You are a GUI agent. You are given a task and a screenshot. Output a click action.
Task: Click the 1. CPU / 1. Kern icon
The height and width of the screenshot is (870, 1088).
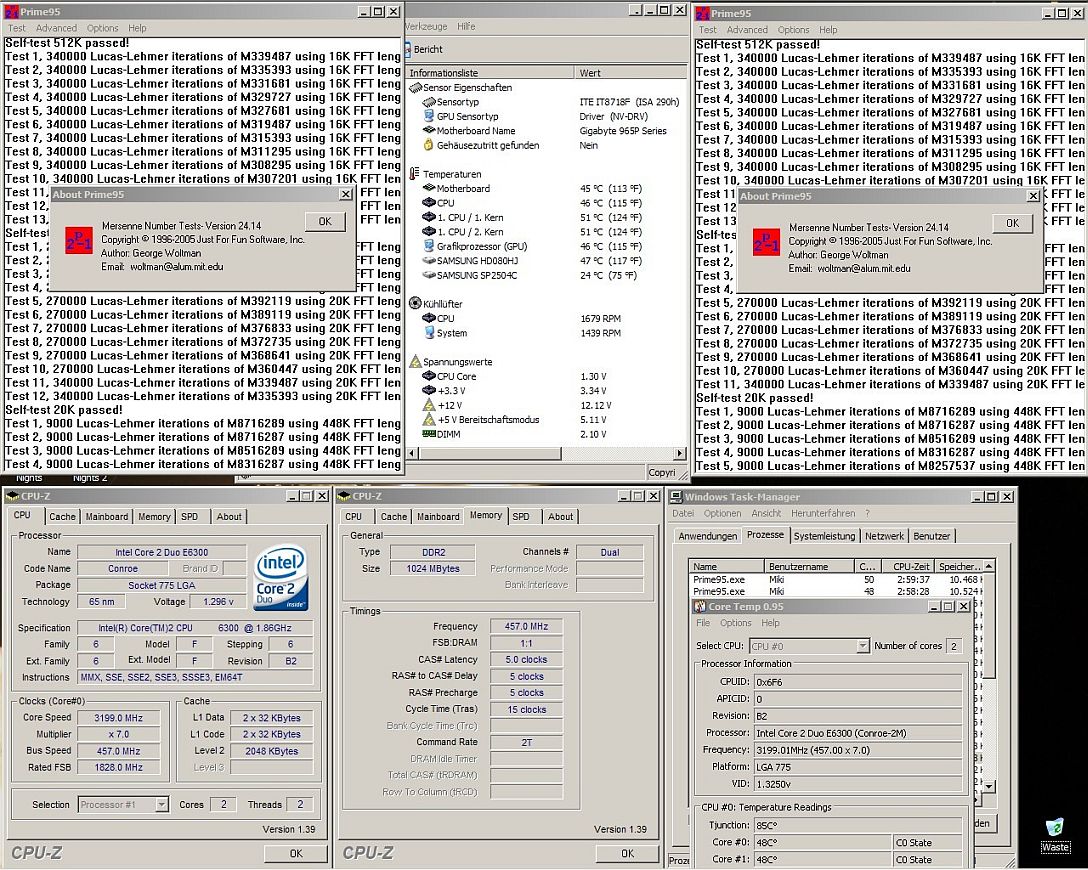pyautogui.click(x=429, y=217)
